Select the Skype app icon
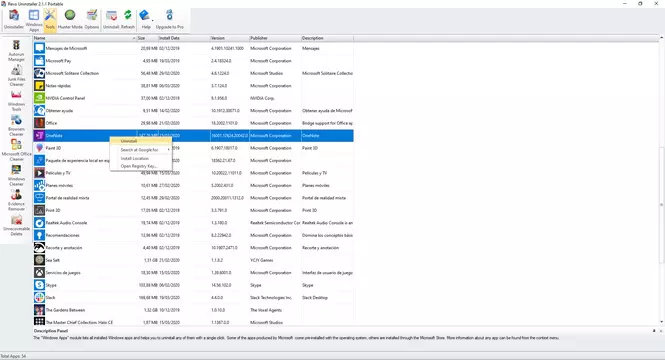The width and height of the screenshot is (665, 360). coord(39,285)
